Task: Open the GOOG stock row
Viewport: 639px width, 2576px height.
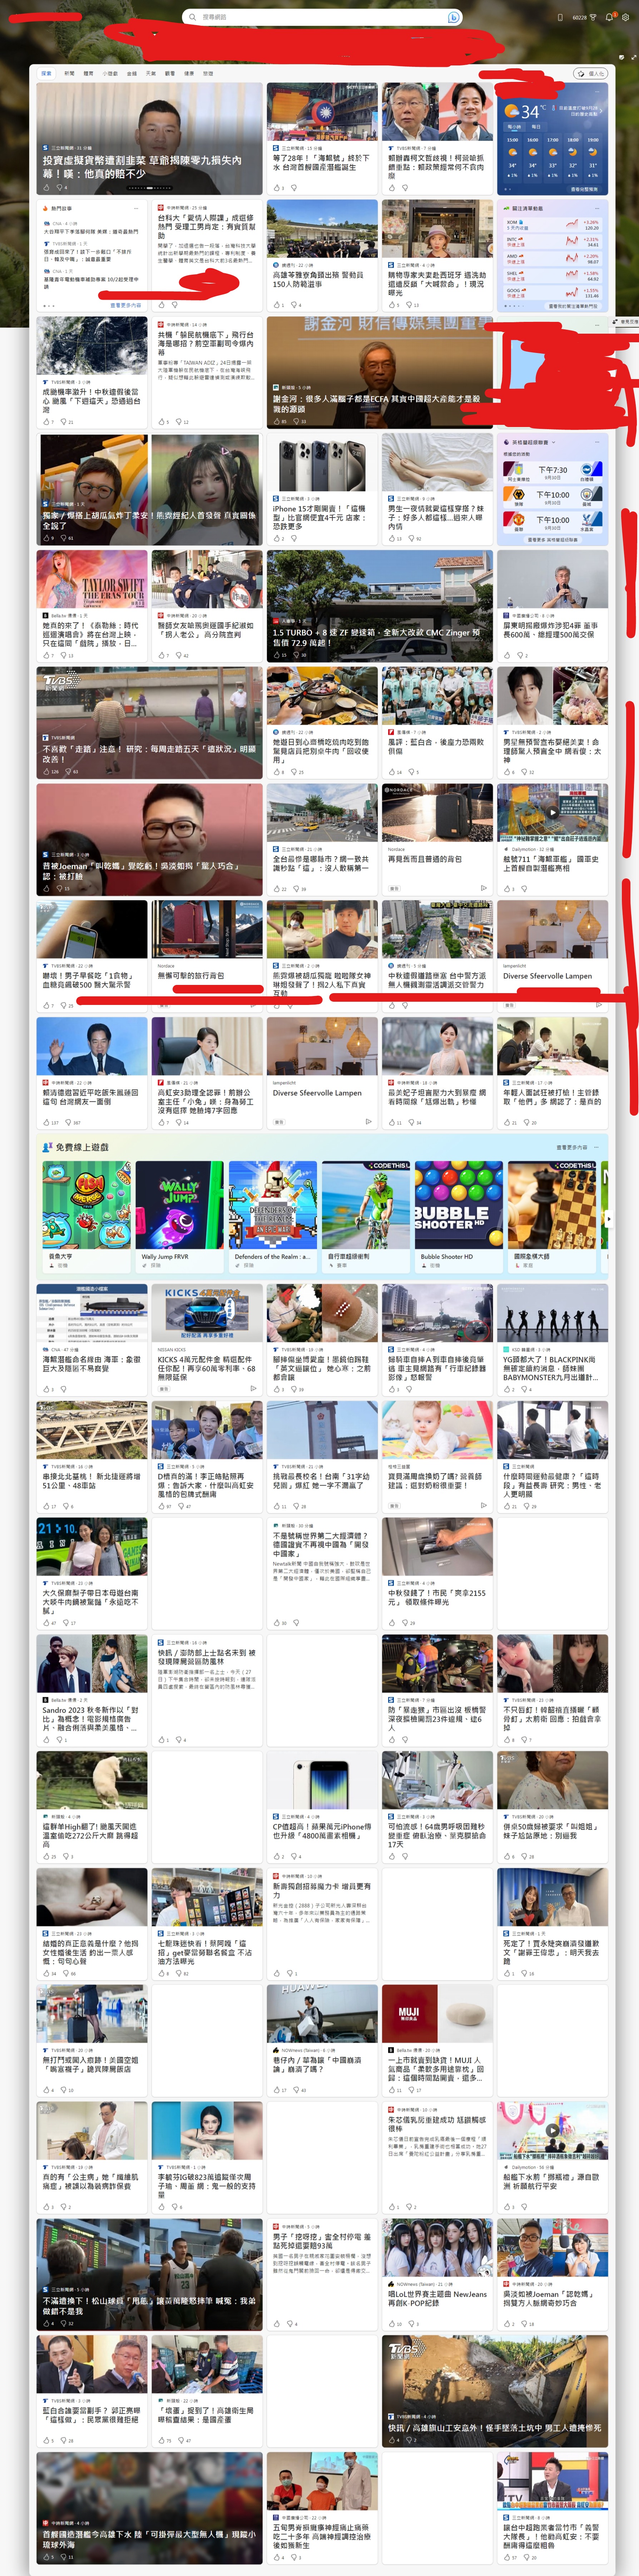Action: point(552,293)
